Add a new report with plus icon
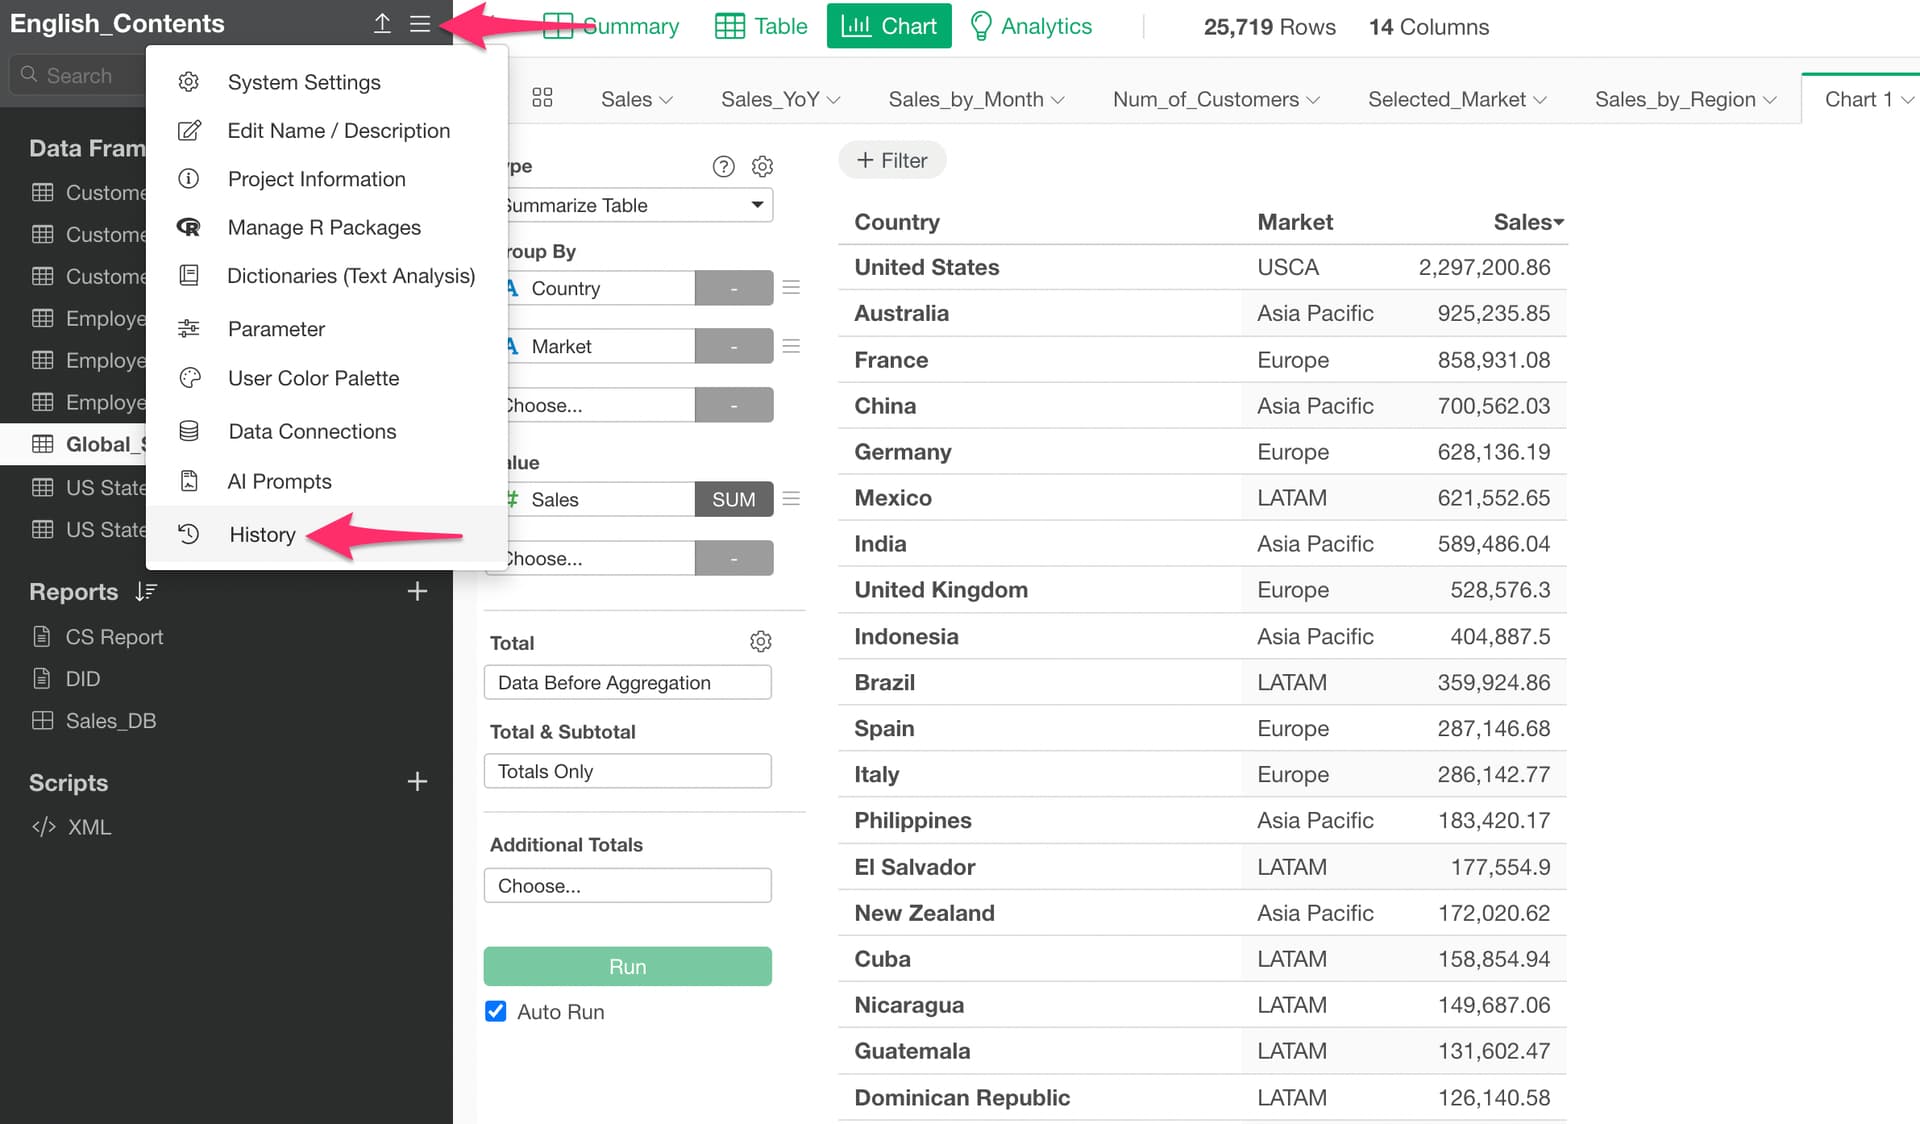 click(417, 592)
